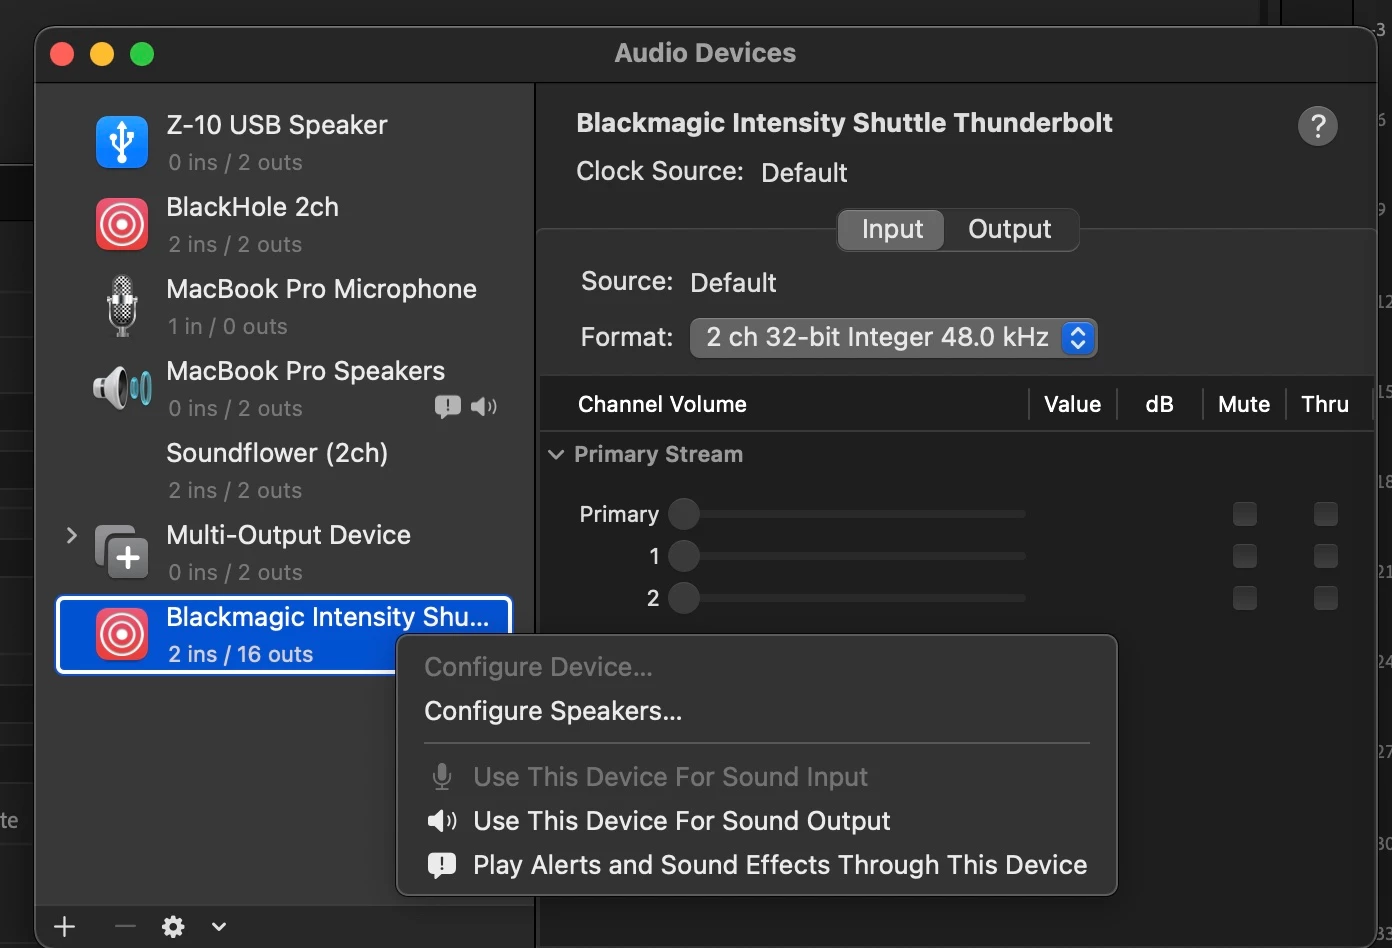Screen dimensions: 1392x948
Task: Toggle Mute checkbox for Primary channel
Action: coord(1245,514)
